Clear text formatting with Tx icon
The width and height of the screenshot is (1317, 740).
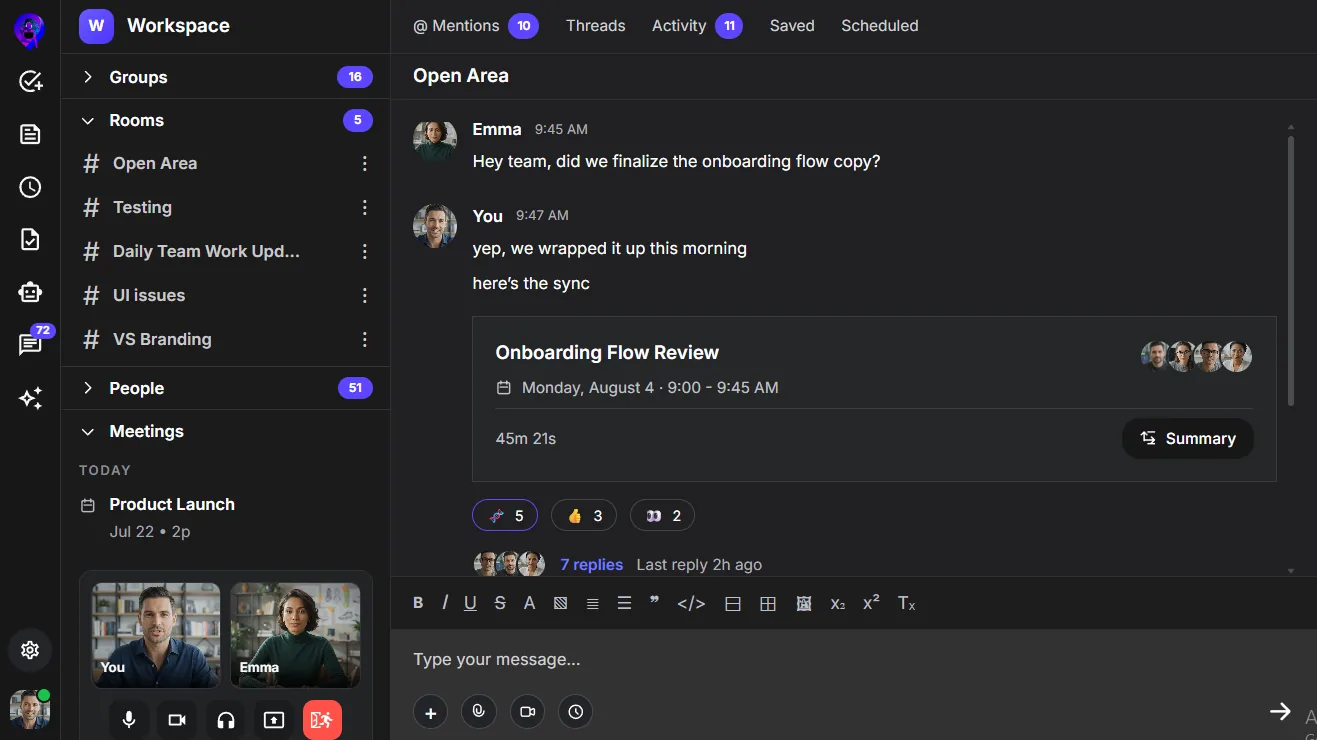[x=906, y=603]
